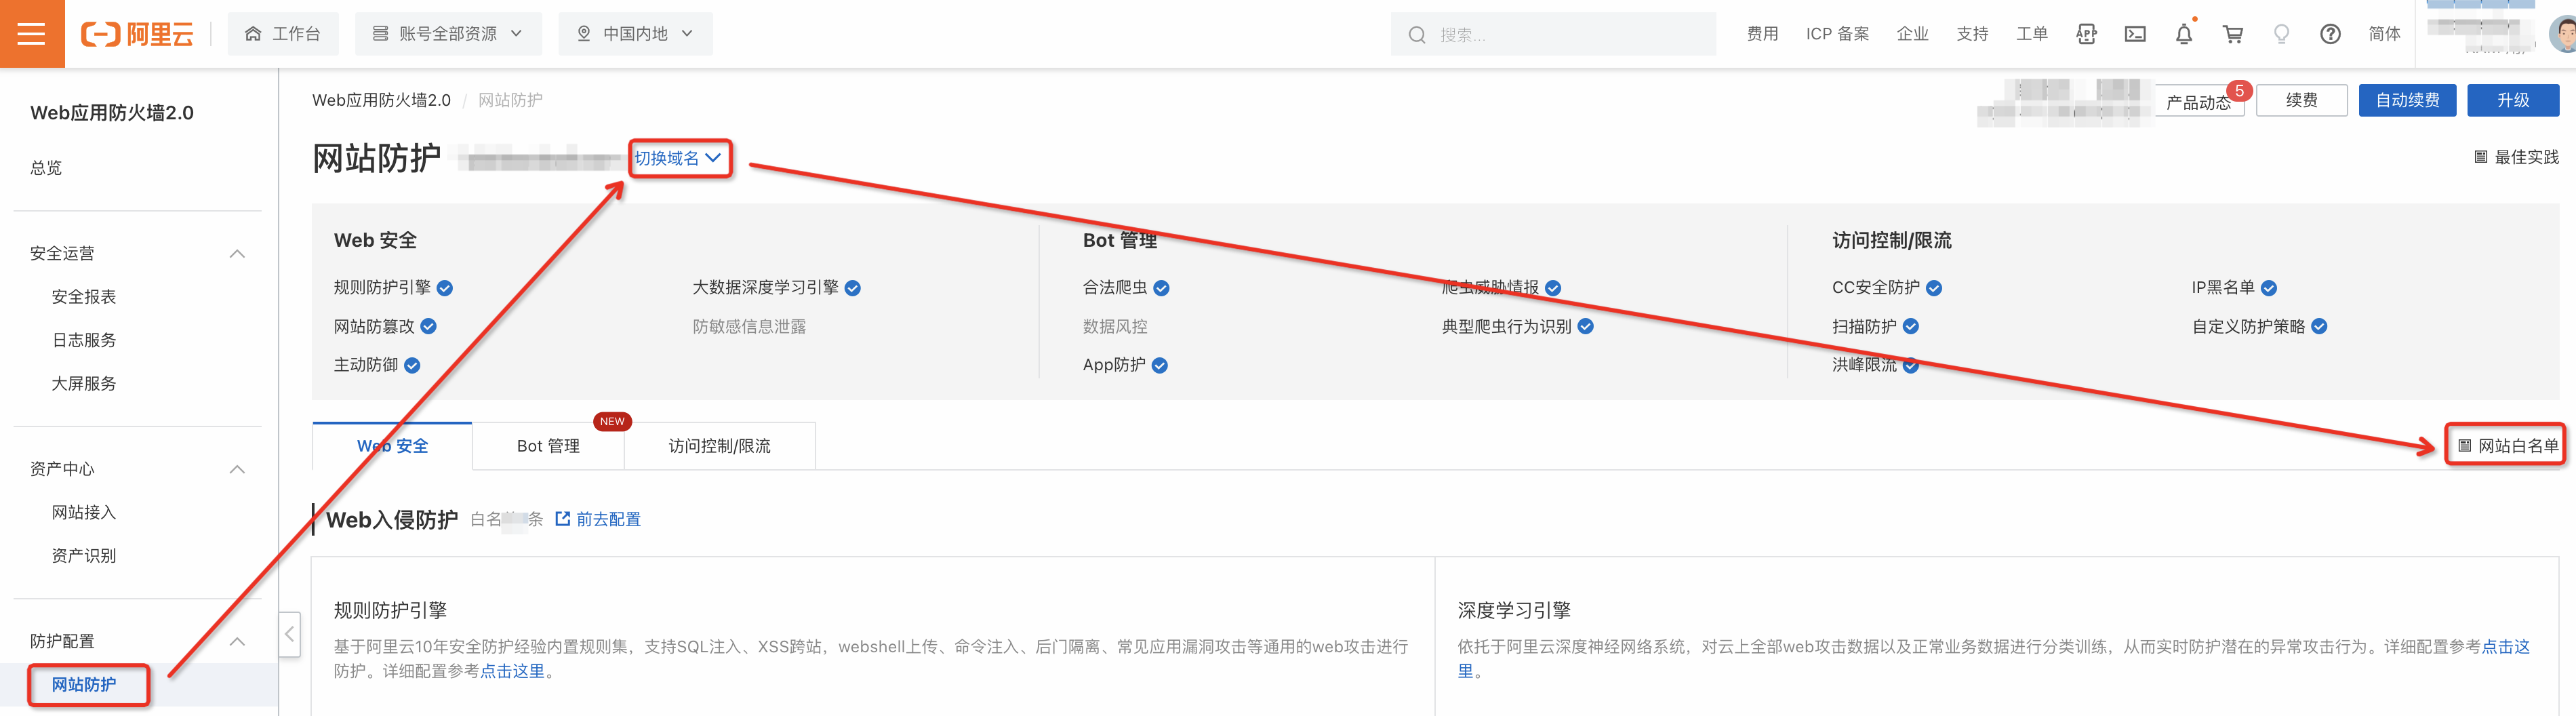Open the hamburger navigation menu
The width and height of the screenshot is (2576, 716).
pyautogui.click(x=32, y=34)
